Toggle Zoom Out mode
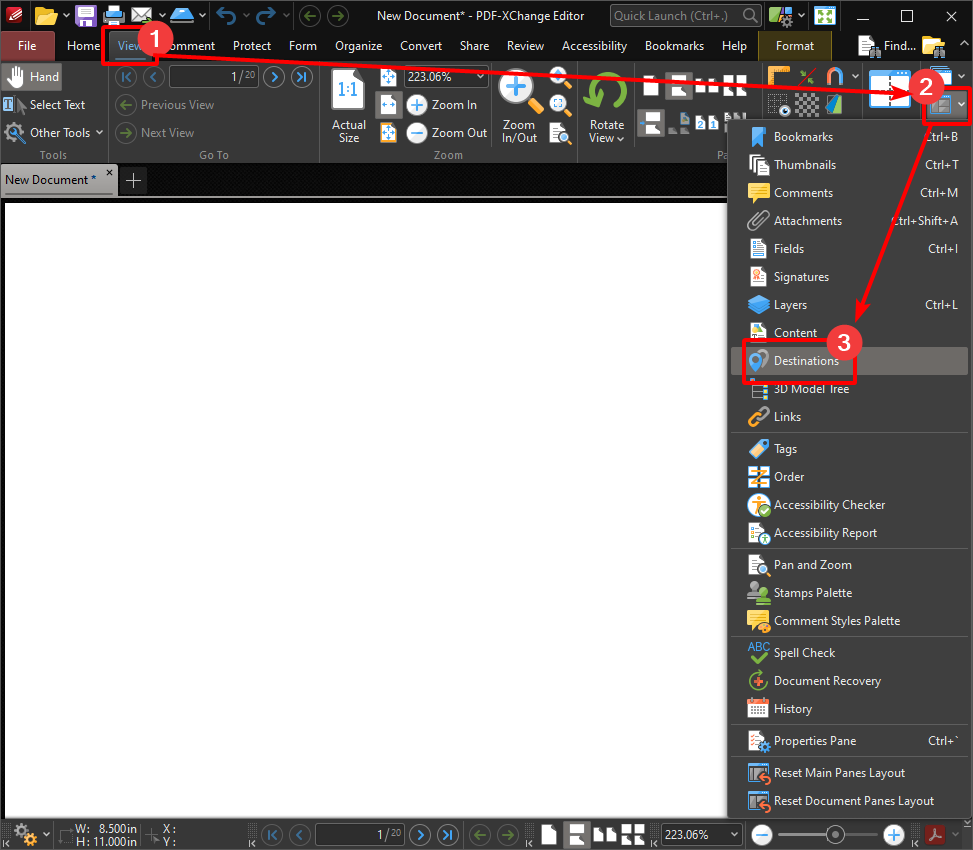Screen dimensions: 973x850 (447, 132)
